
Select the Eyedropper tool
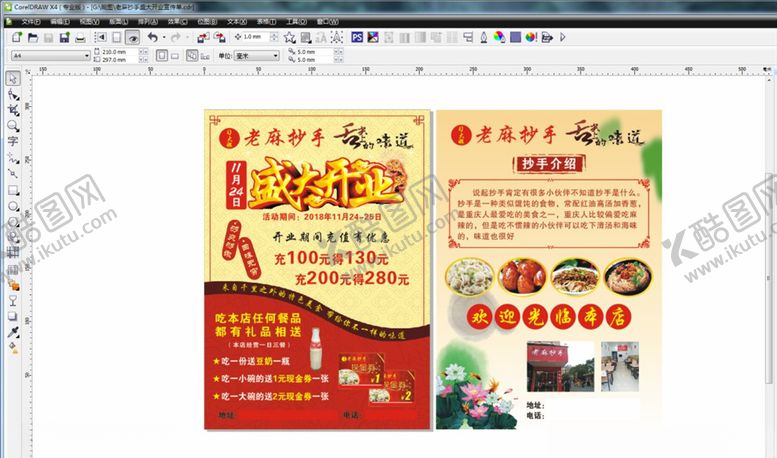(x=13, y=332)
